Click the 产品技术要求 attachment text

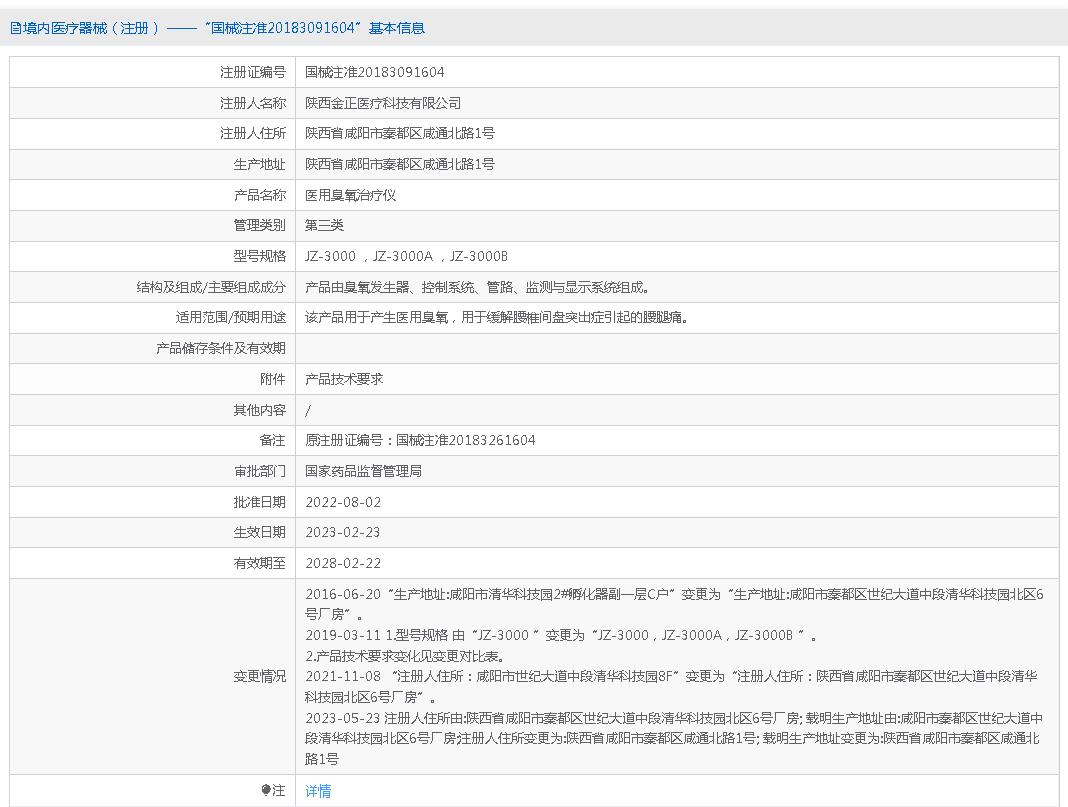[x=344, y=379]
